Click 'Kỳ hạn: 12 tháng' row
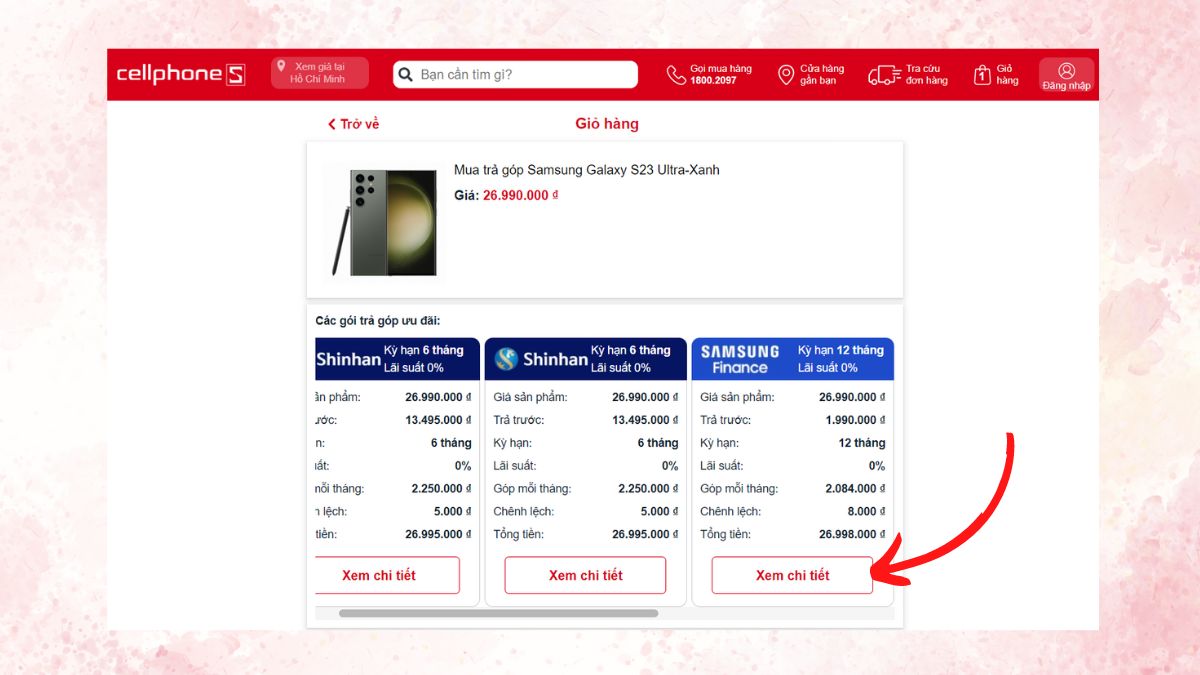1200x675 pixels. click(x=793, y=443)
